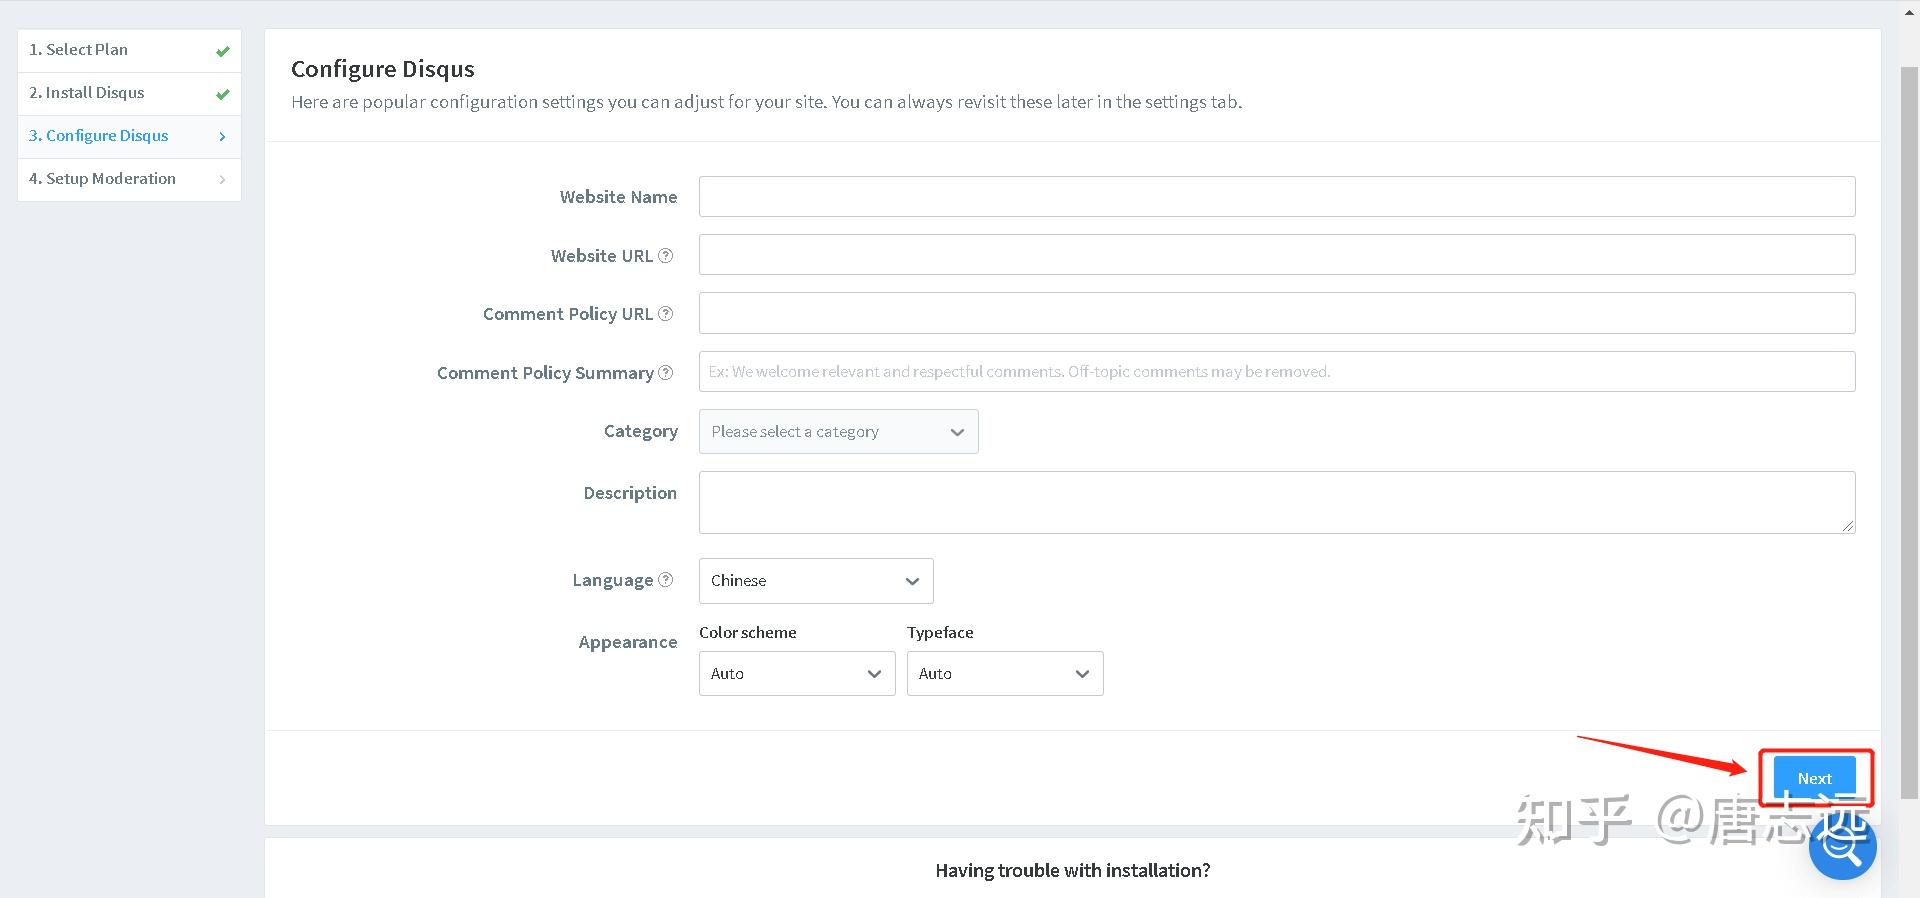Click the page's vertical scrollbar

(x=1909, y=400)
